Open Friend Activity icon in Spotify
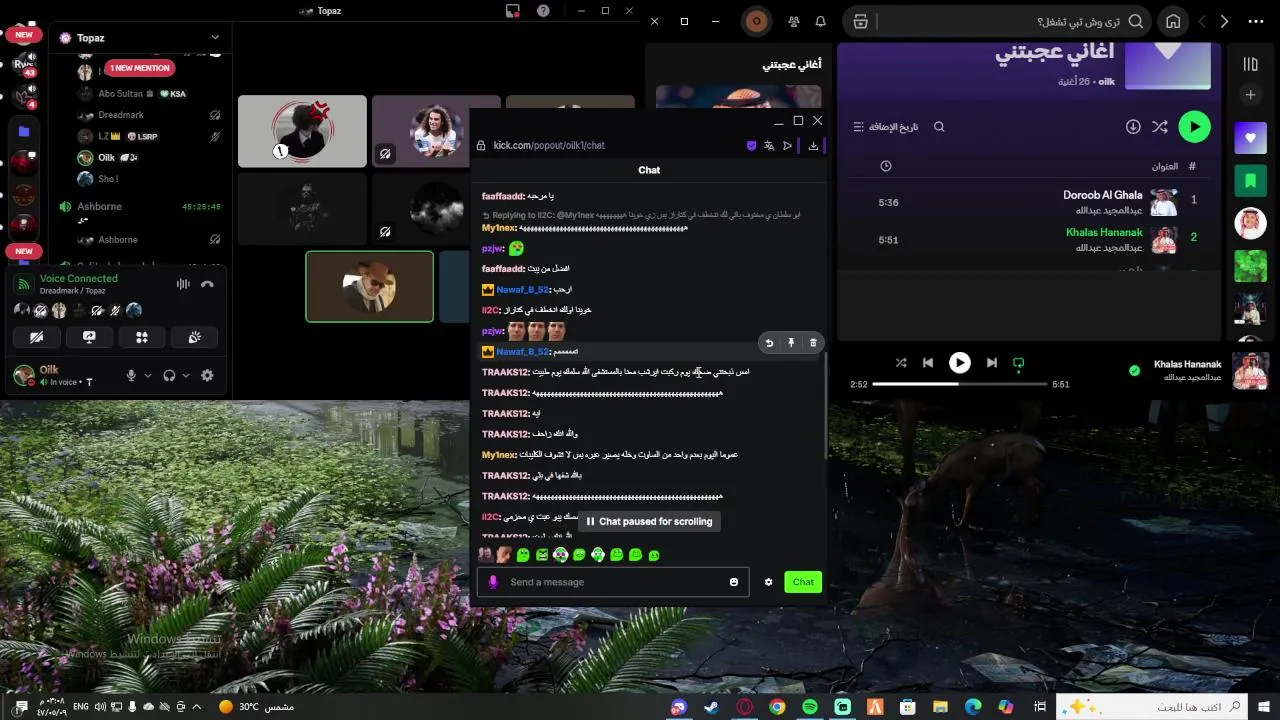The height and width of the screenshot is (720, 1280). (793, 21)
